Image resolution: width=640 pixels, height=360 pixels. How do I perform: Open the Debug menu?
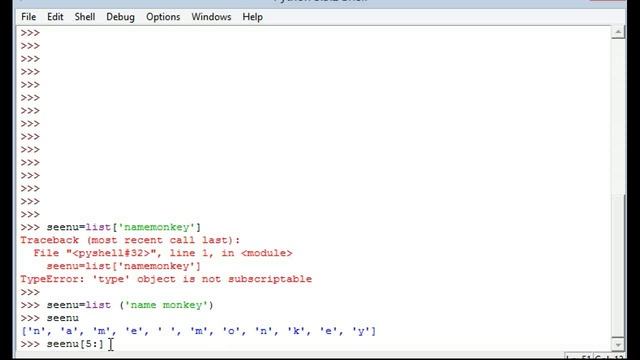pyautogui.click(x=120, y=17)
